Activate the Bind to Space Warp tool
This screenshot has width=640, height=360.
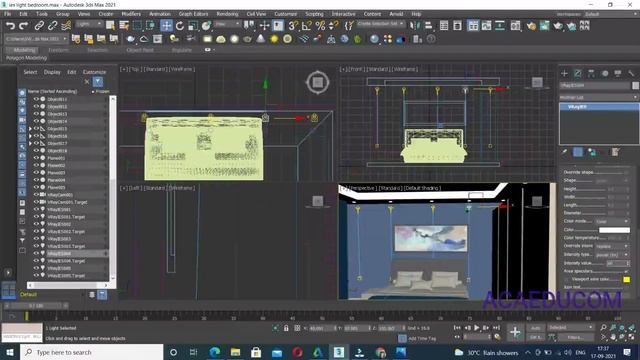66,26
